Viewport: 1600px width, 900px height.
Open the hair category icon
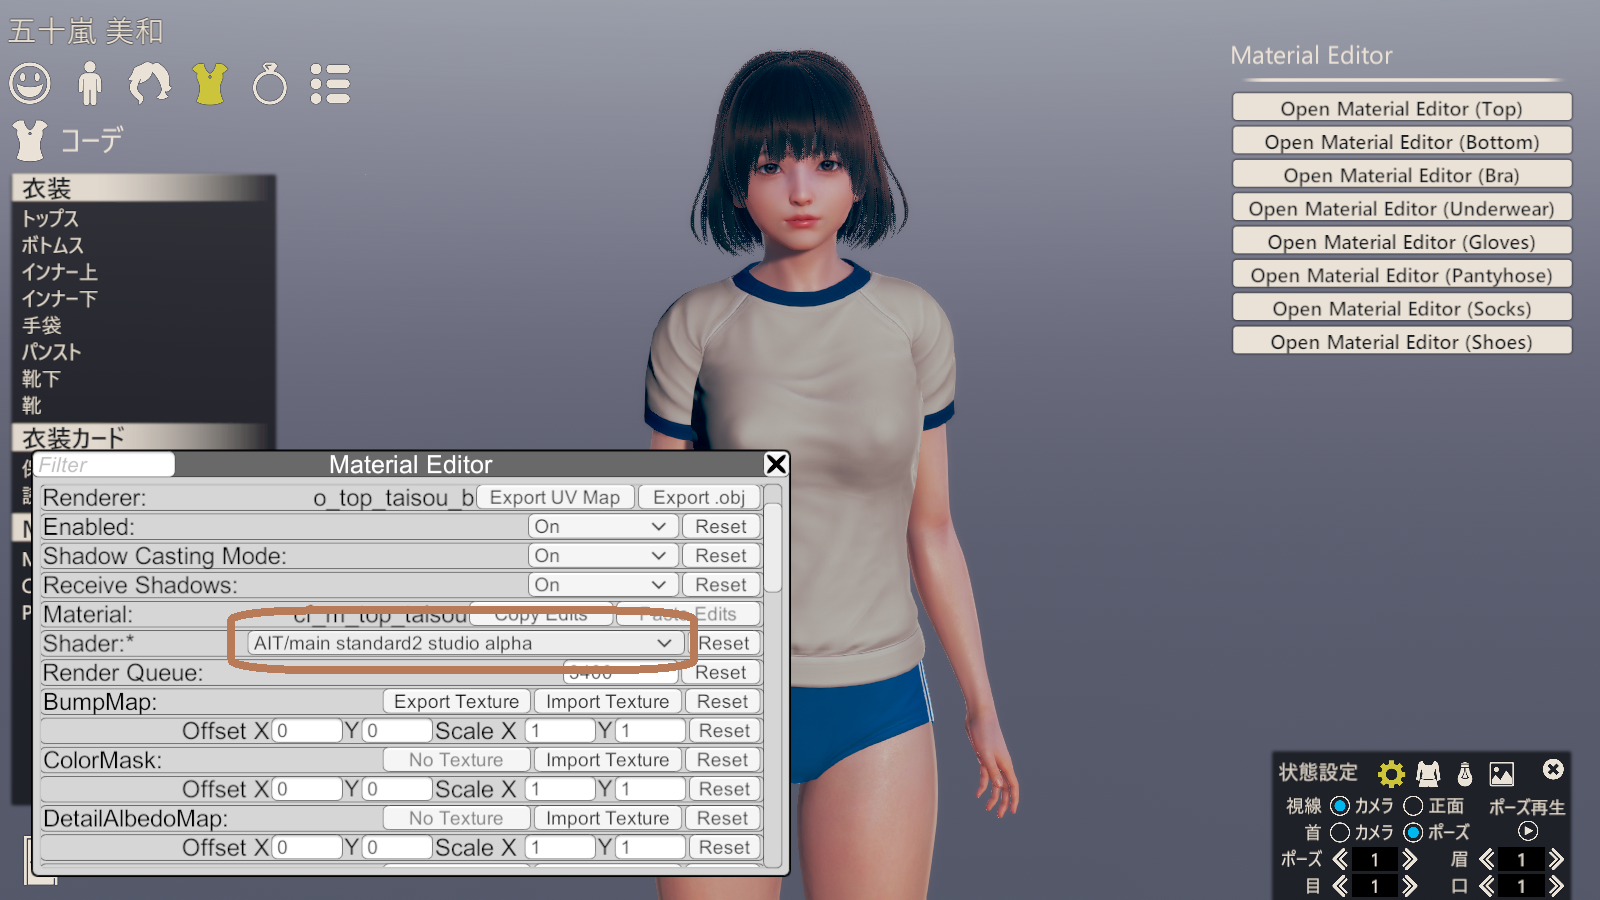tap(150, 84)
